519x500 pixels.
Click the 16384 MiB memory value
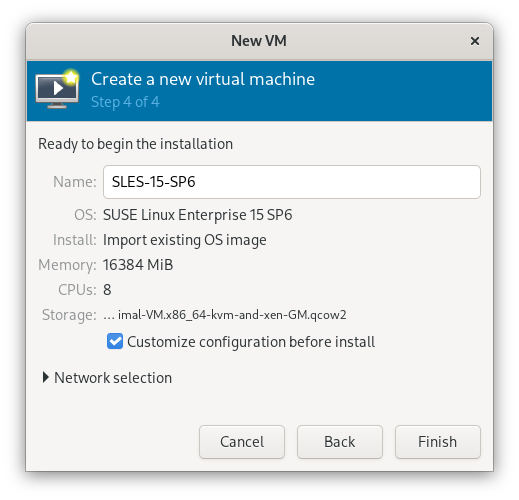point(138,265)
